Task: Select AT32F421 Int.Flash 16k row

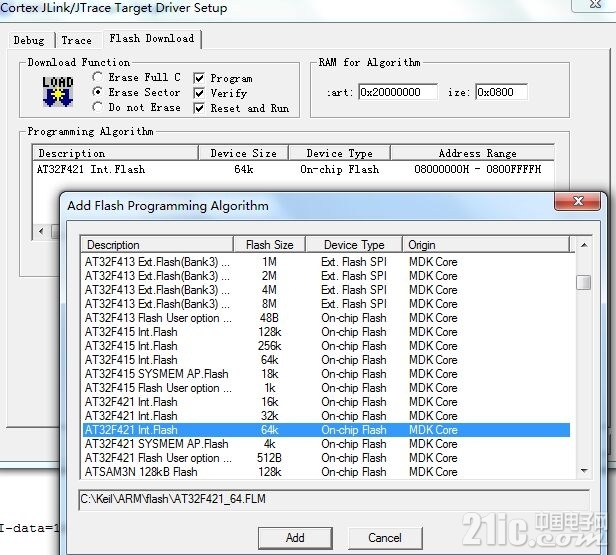Action: [326, 402]
